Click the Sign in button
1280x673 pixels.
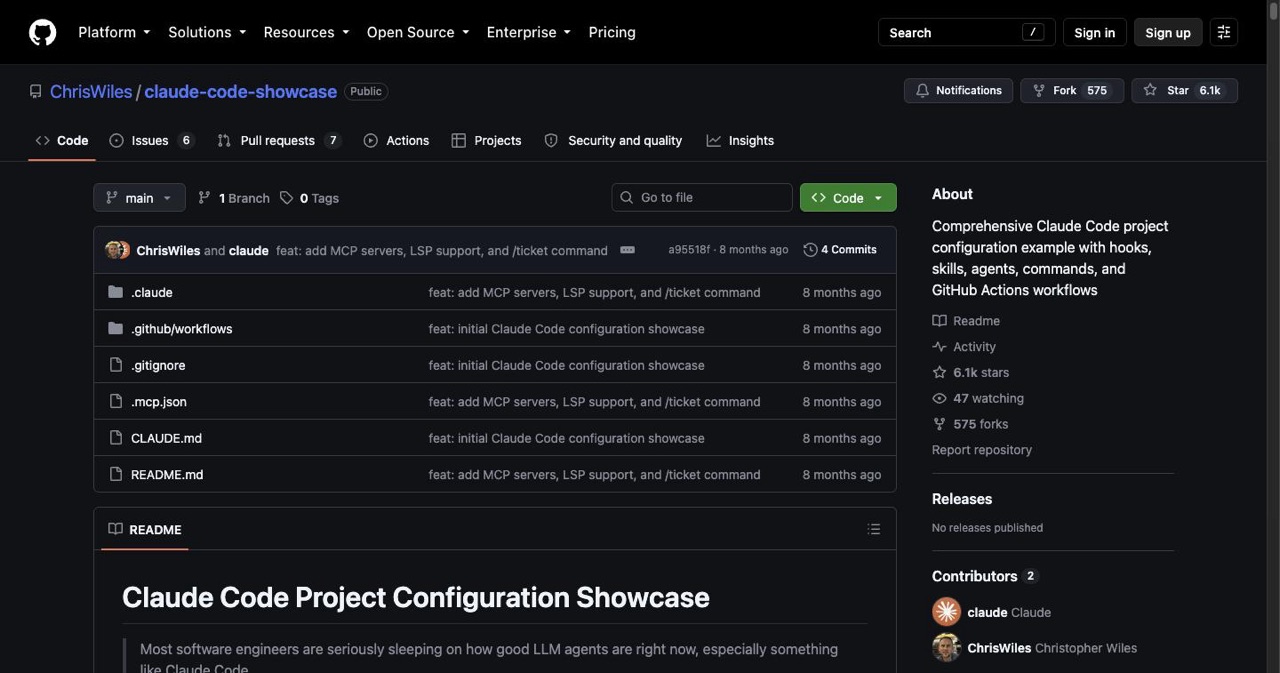1094,32
